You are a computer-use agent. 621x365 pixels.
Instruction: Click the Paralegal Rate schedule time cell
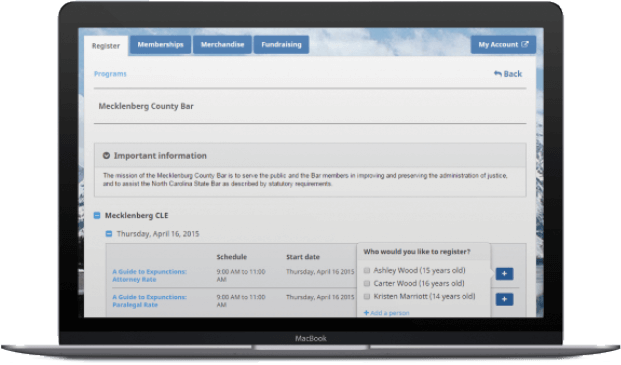coord(241,301)
